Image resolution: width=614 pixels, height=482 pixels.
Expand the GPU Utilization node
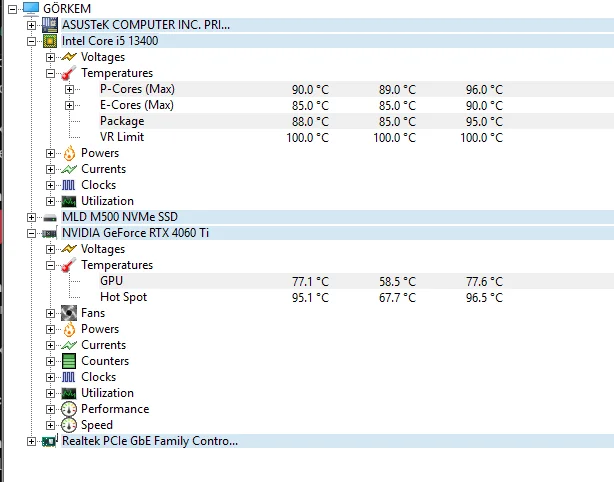pyautogui.click(x=50, y=393)
